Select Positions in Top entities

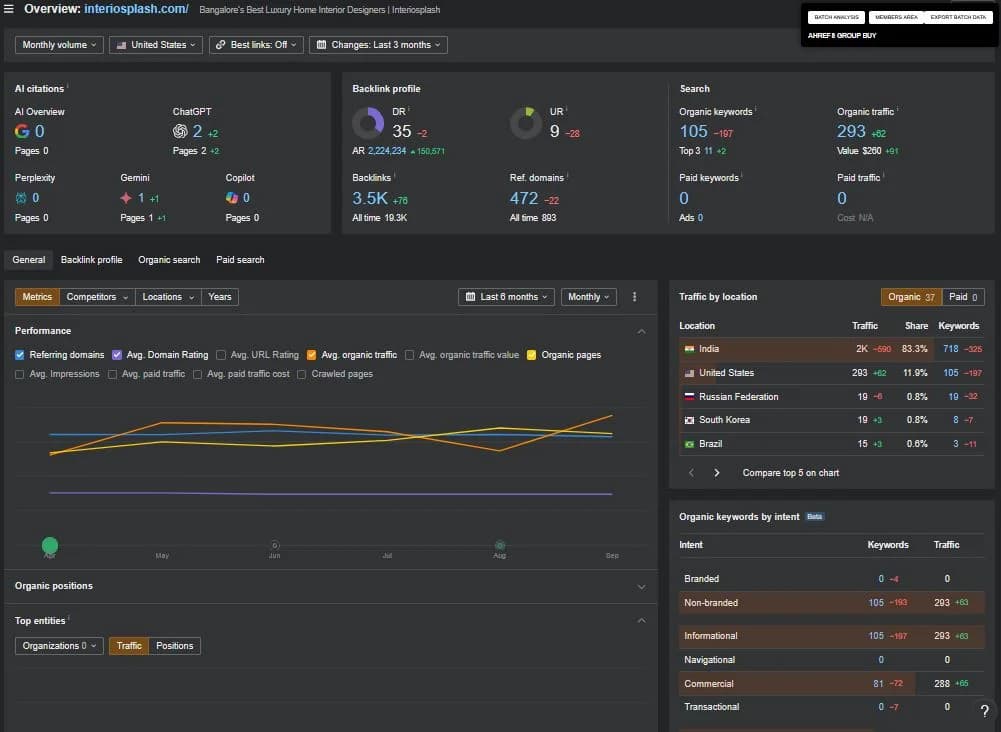tap(174, 646)
